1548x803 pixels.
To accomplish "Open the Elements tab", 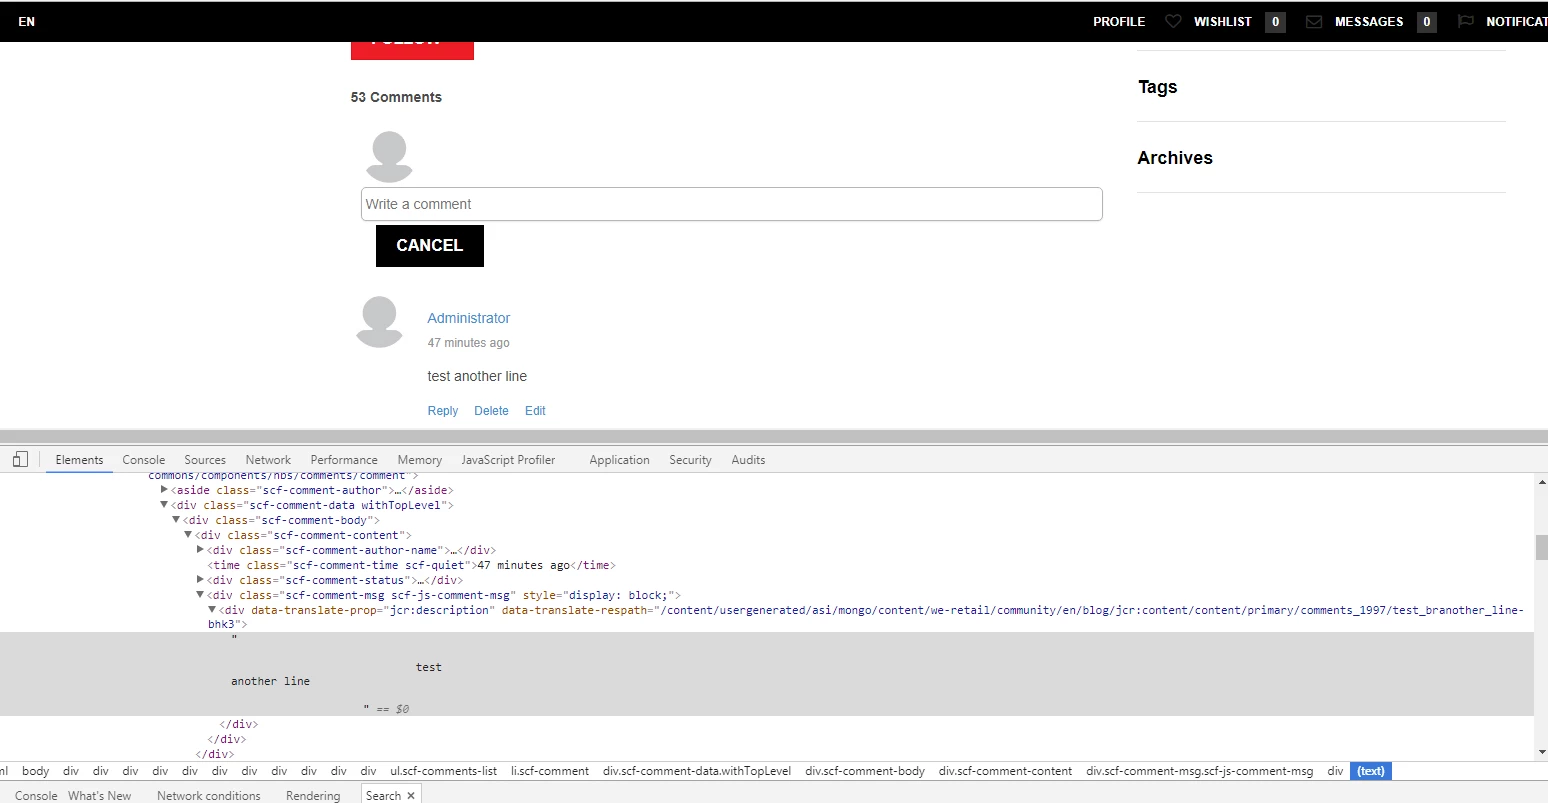I will (79, 460).
